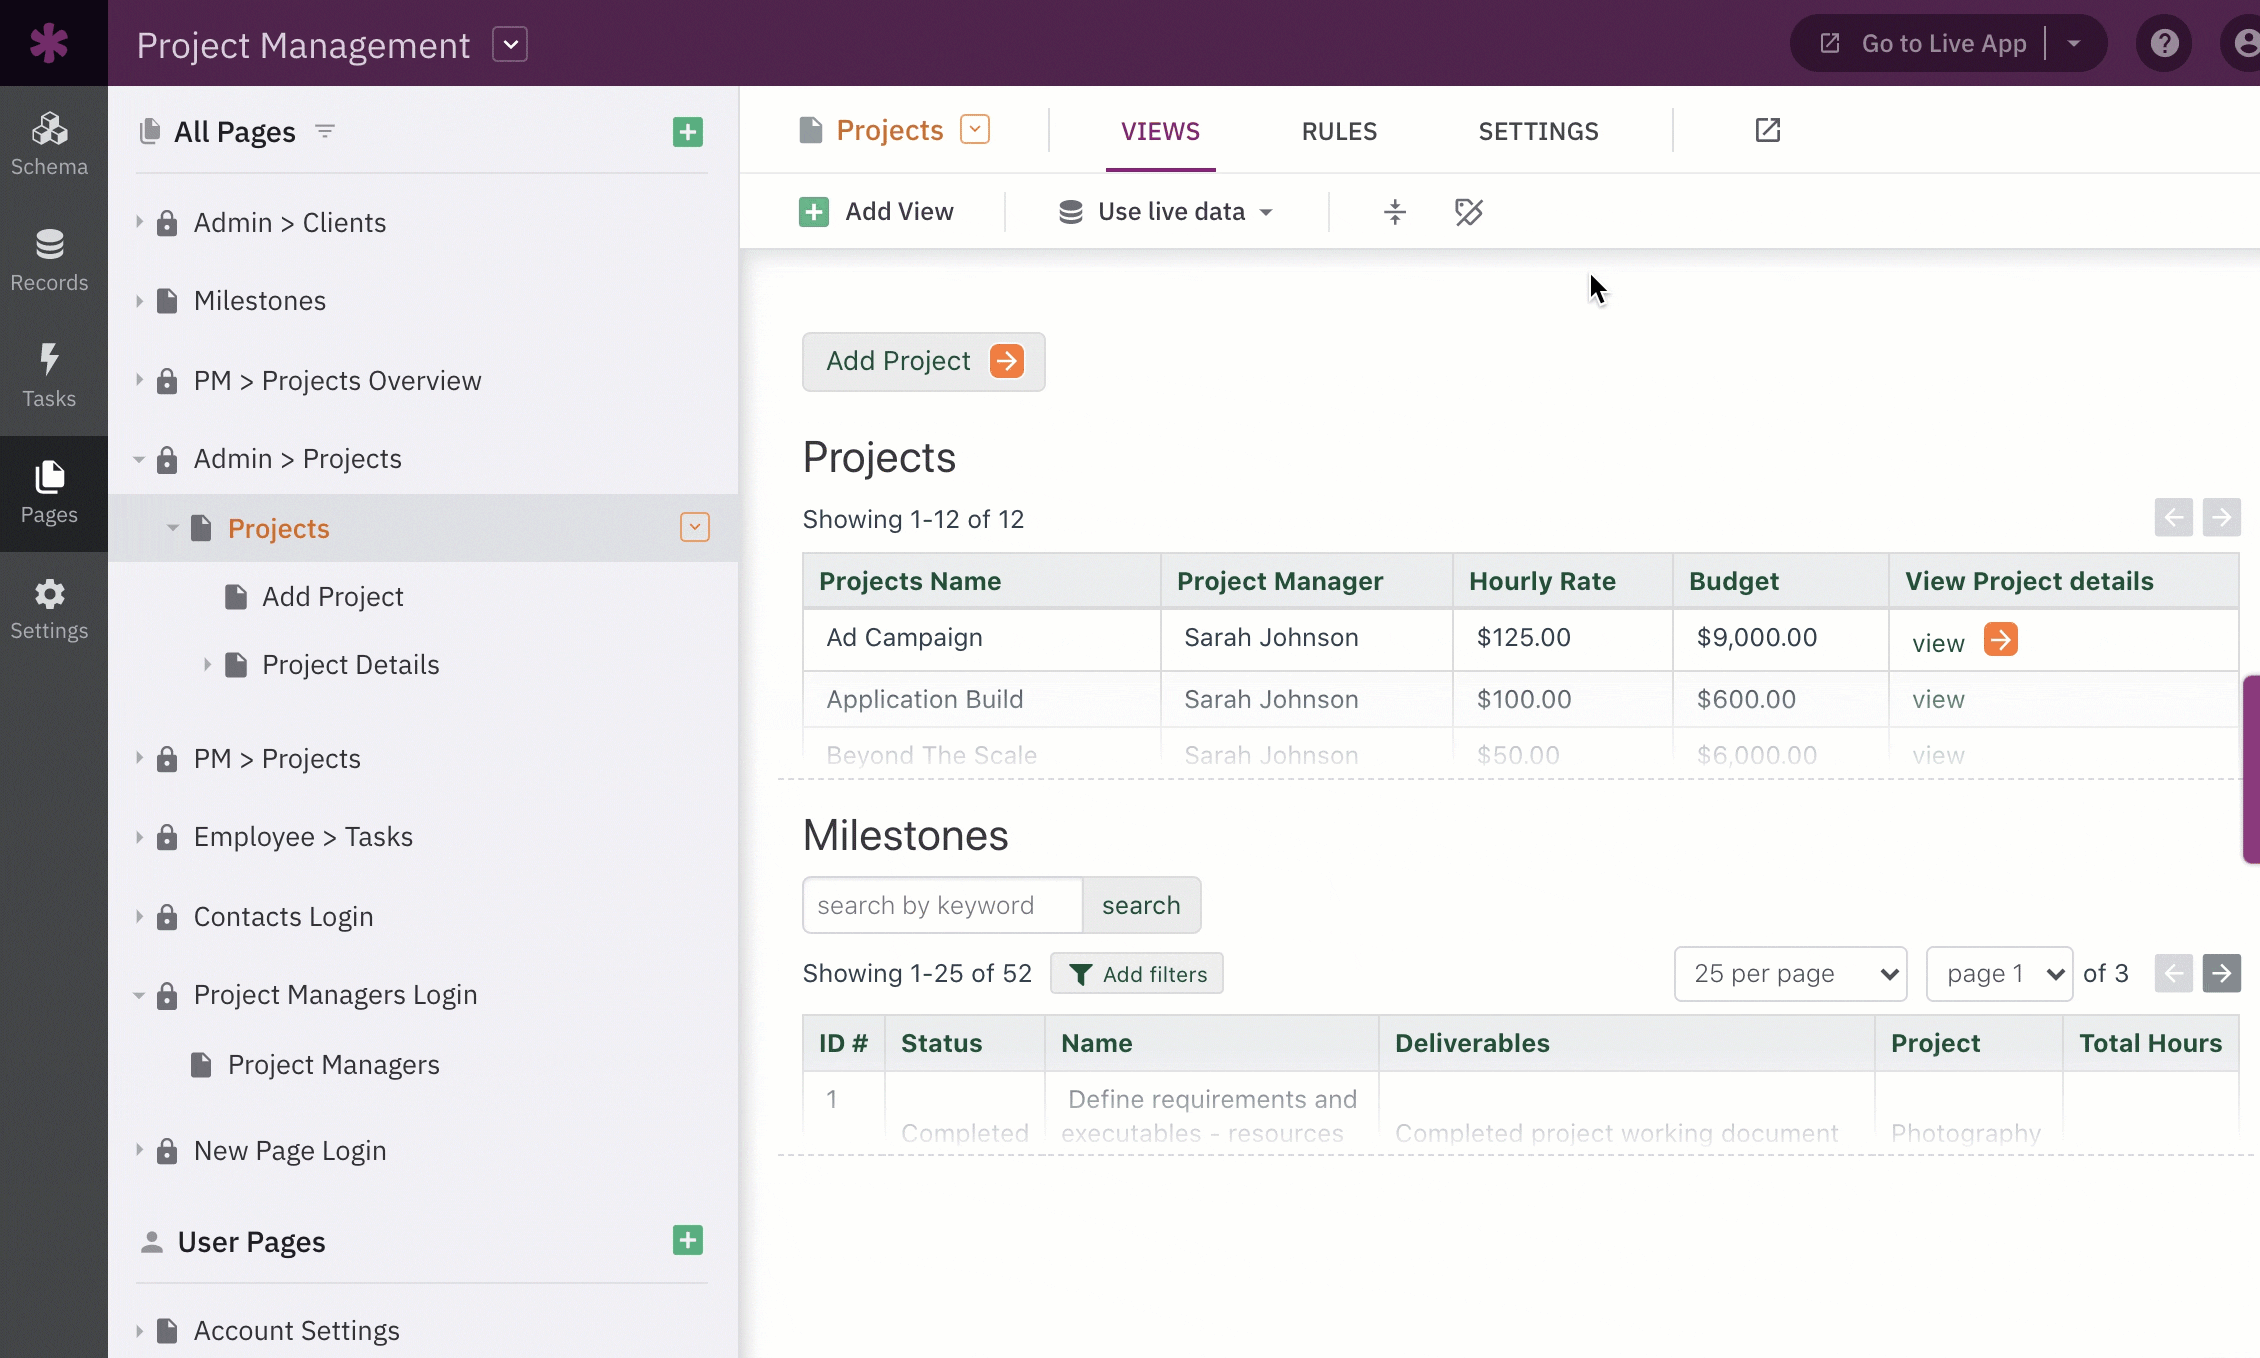Expand PM > Projects Overview
The height and width of the screenshot is (1358, 2260).
tap(139, 380)
